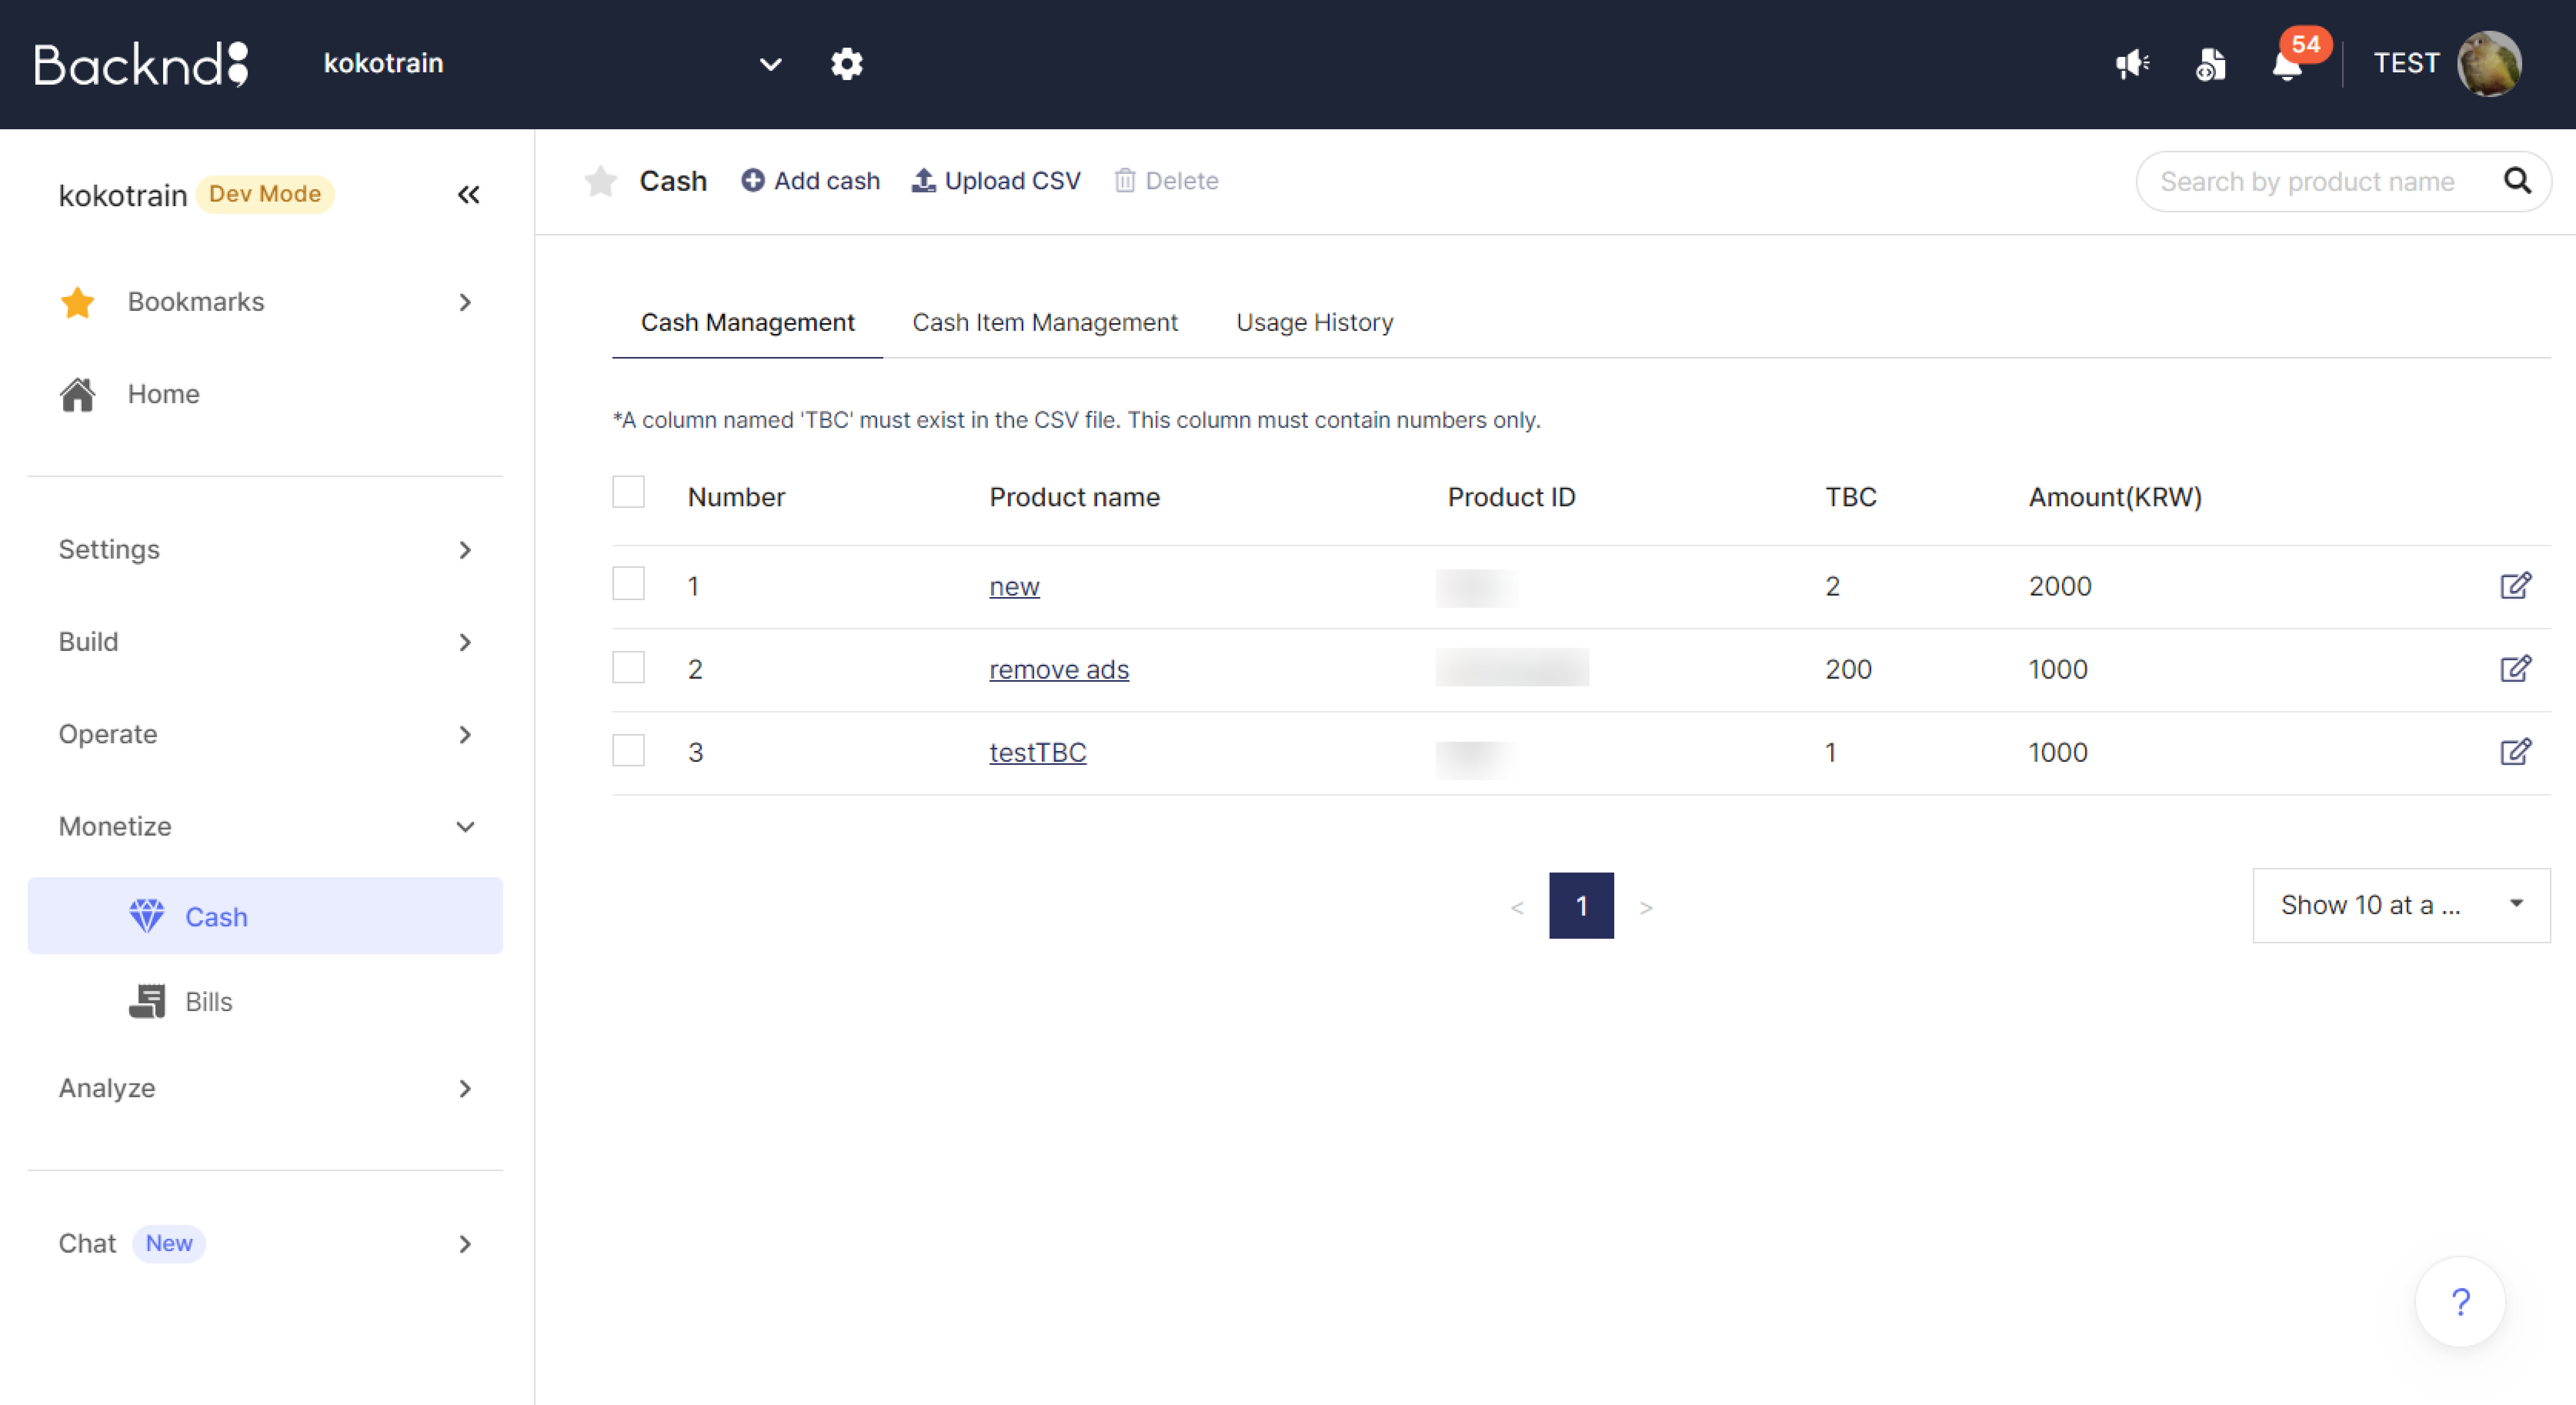Open the 'testTBC' product link
The width and height of the screenshot is (2576, 1405).
click(x=1037, y=752)
